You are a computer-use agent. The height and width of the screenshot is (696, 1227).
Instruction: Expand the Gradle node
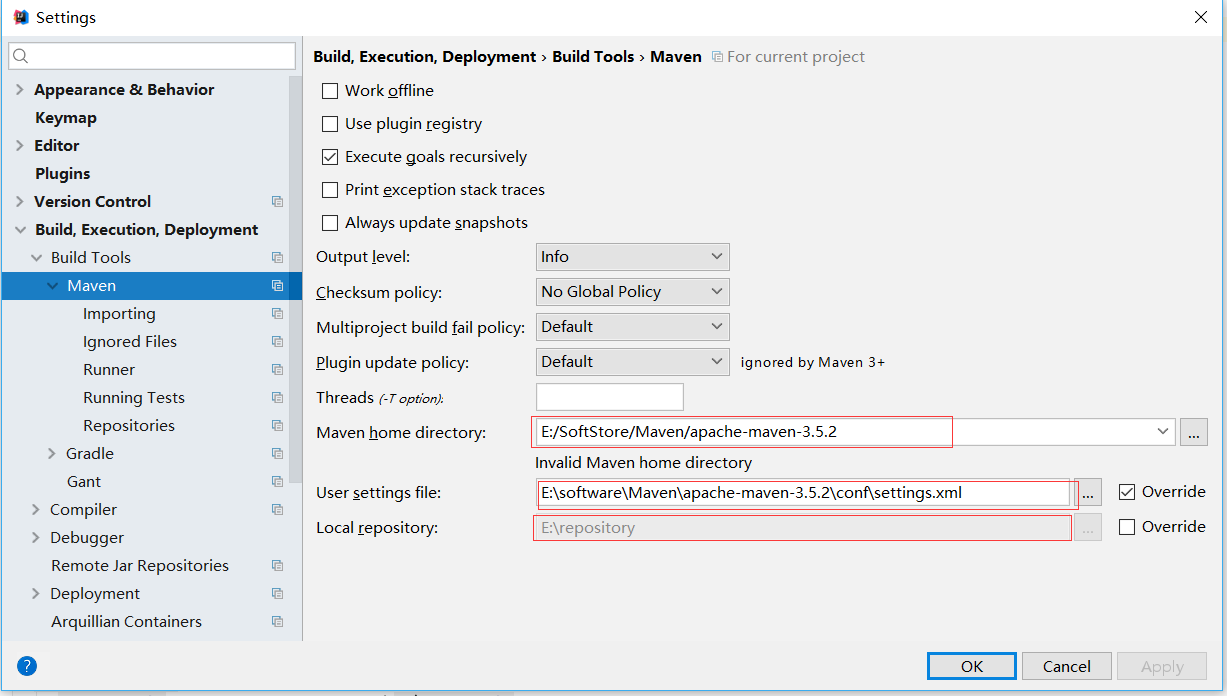[x=51, y=454]
